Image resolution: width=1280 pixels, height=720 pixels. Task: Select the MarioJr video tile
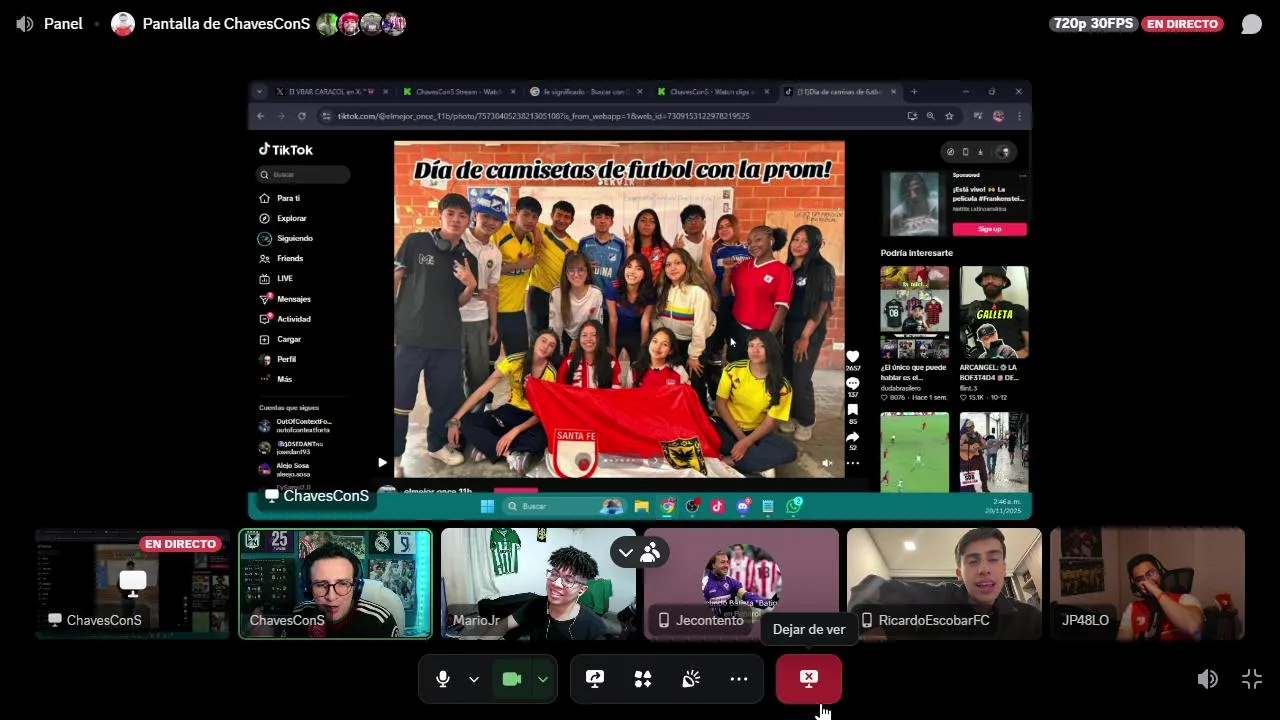point(538,583)
